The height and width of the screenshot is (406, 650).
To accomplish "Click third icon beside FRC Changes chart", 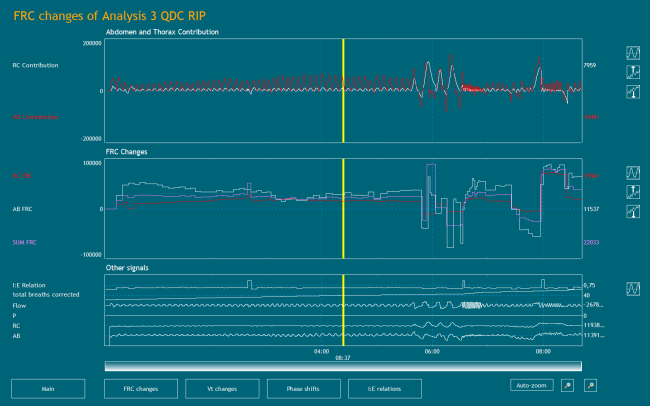I will tap(633, 211).
